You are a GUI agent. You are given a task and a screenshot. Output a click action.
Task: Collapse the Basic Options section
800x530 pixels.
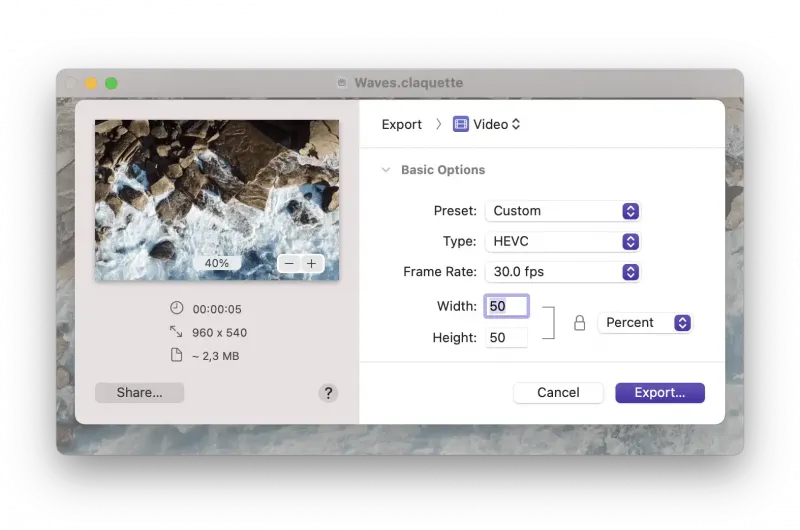[x=386, y=170]
